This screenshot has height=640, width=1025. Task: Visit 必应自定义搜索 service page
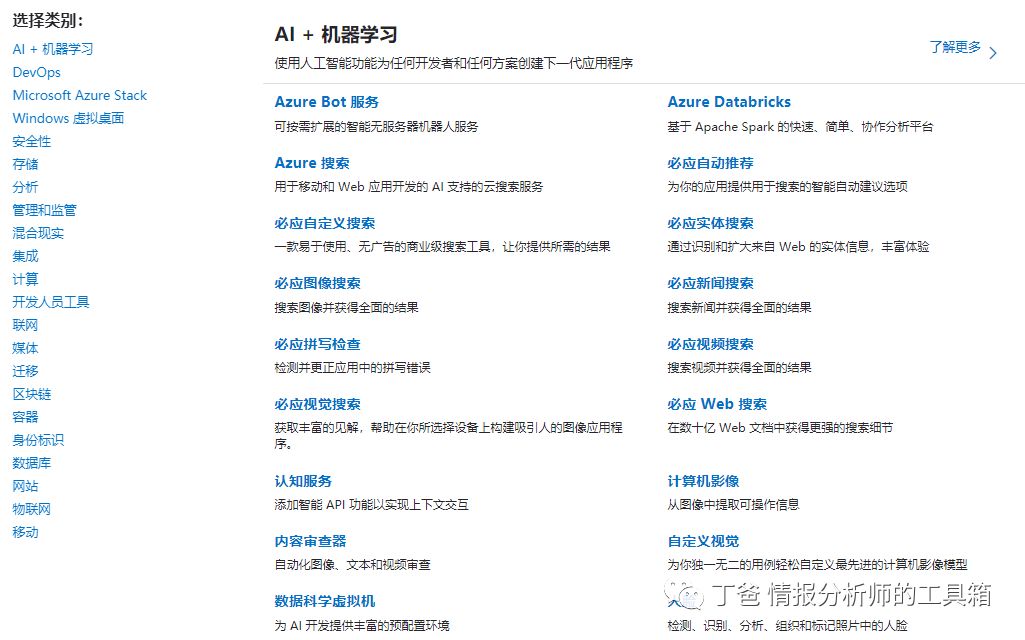click(x=325, y=223)
